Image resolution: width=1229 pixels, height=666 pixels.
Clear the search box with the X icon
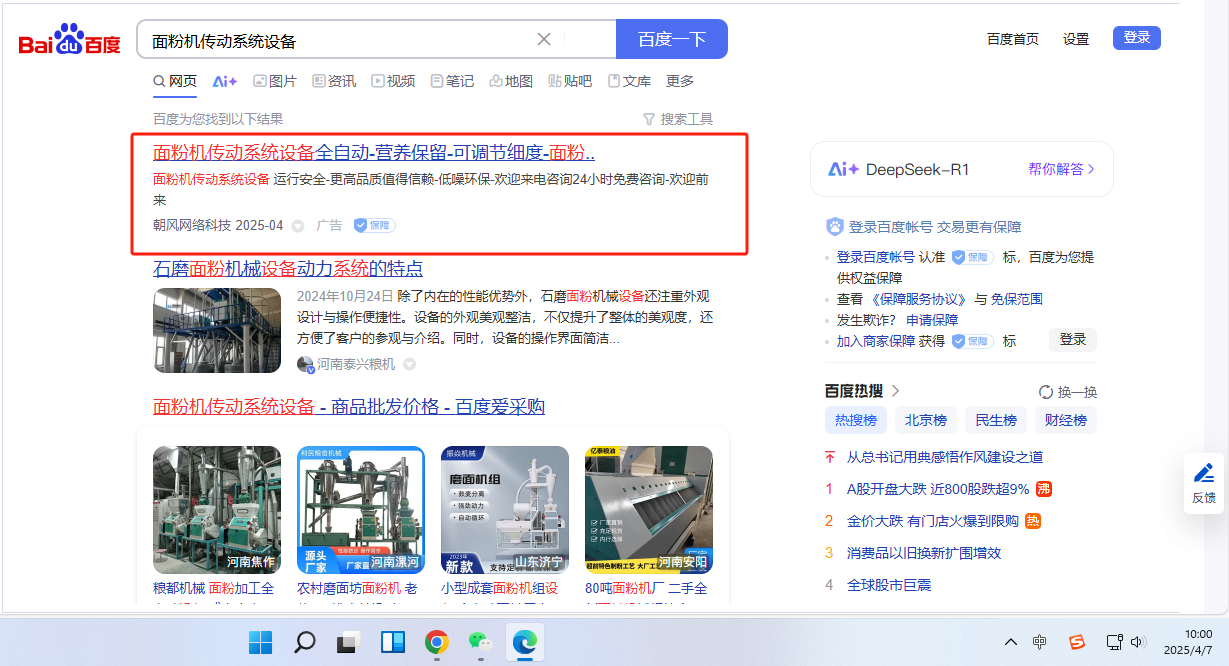[x=544, y=40]
